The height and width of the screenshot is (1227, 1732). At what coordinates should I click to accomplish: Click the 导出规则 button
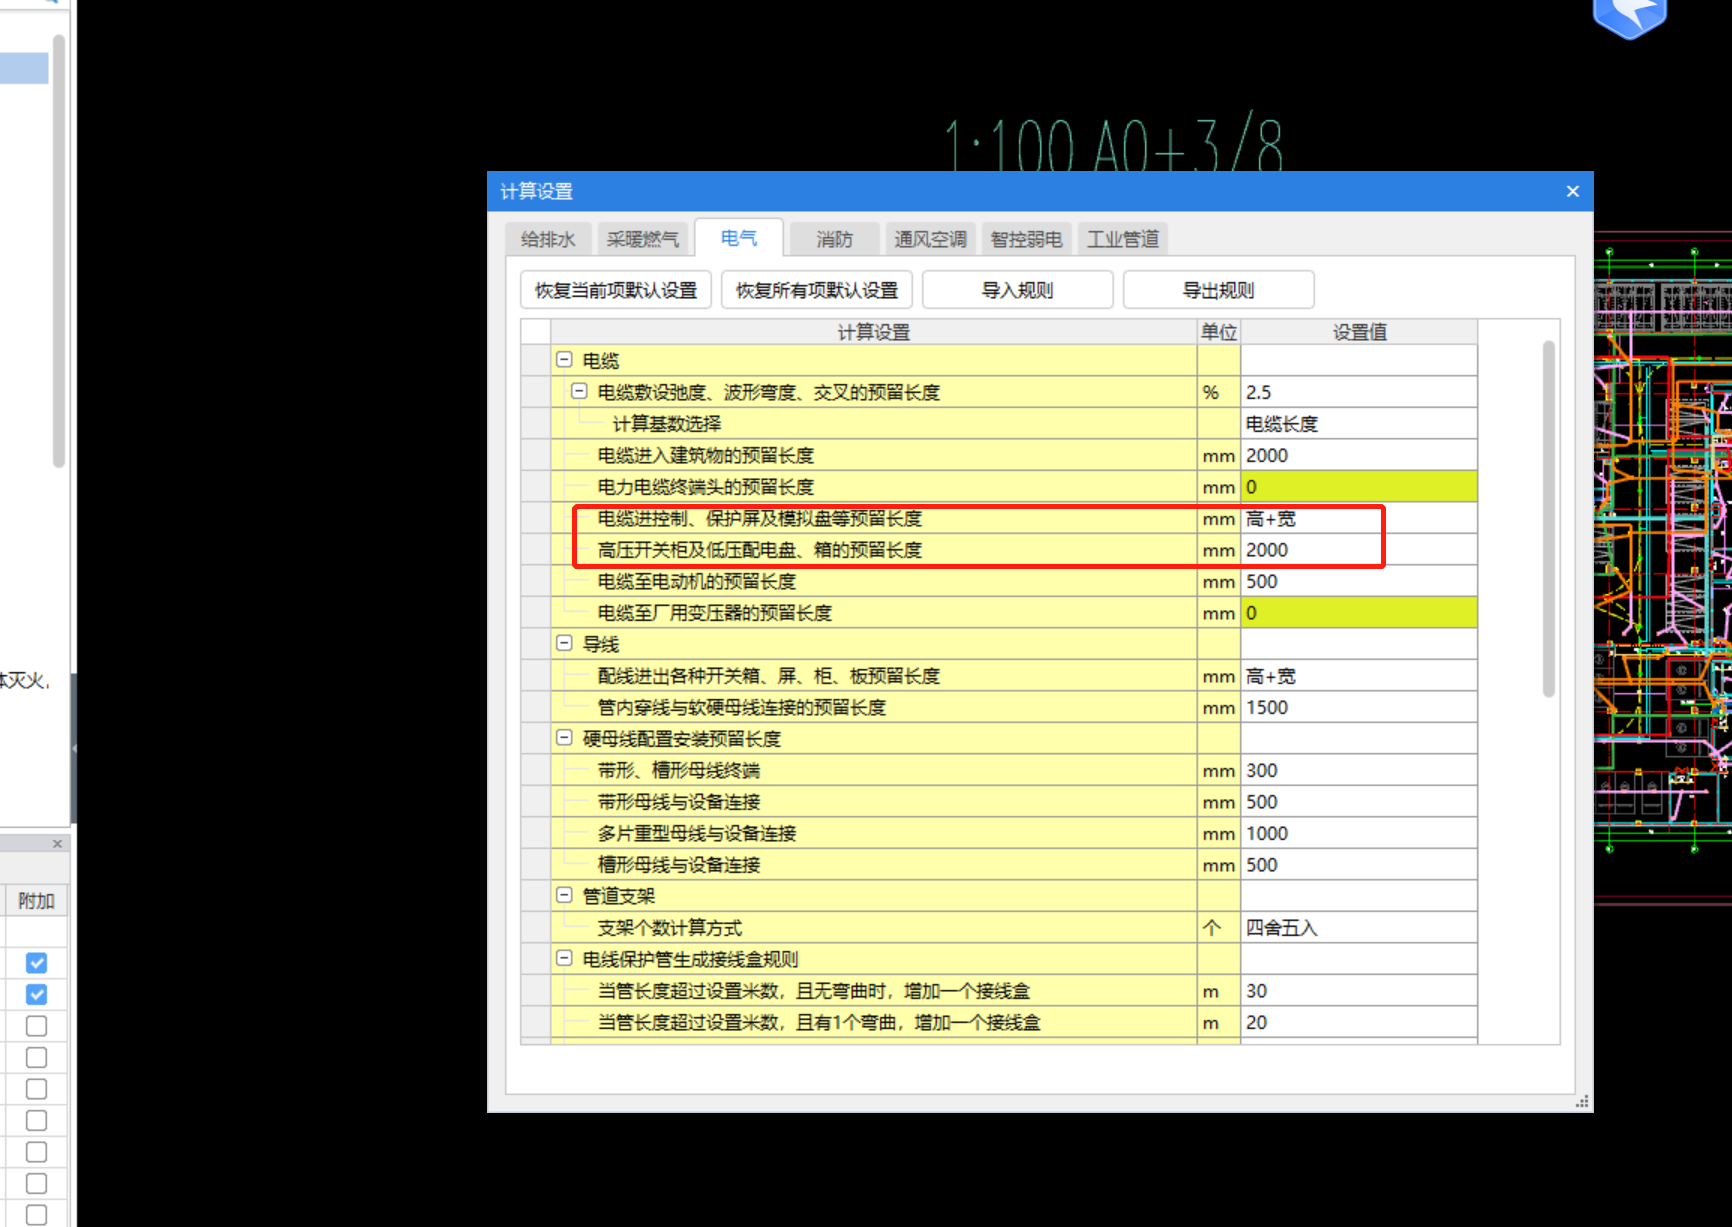tap(1219, 290)
